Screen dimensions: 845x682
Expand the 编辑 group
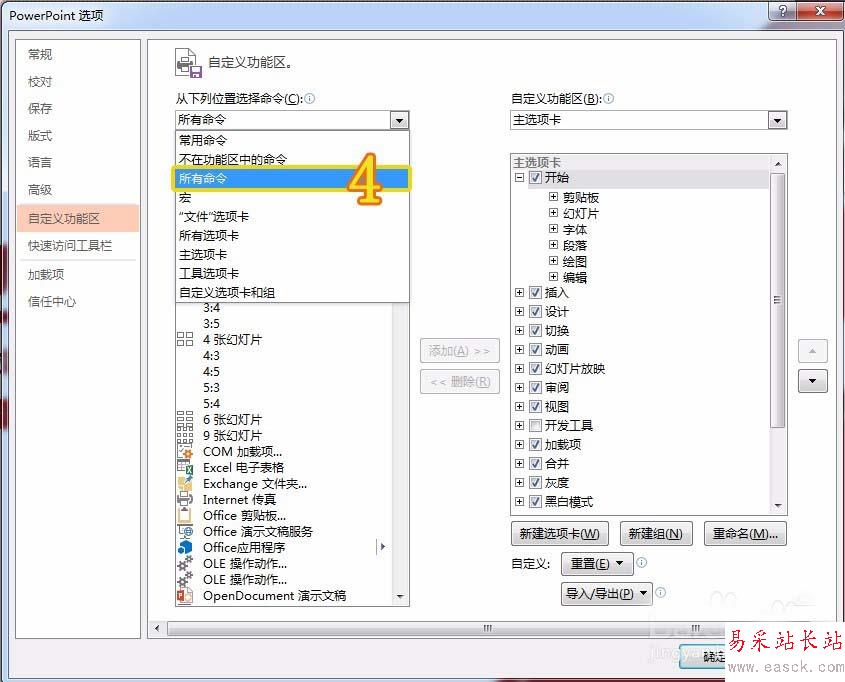pos(553,276)
